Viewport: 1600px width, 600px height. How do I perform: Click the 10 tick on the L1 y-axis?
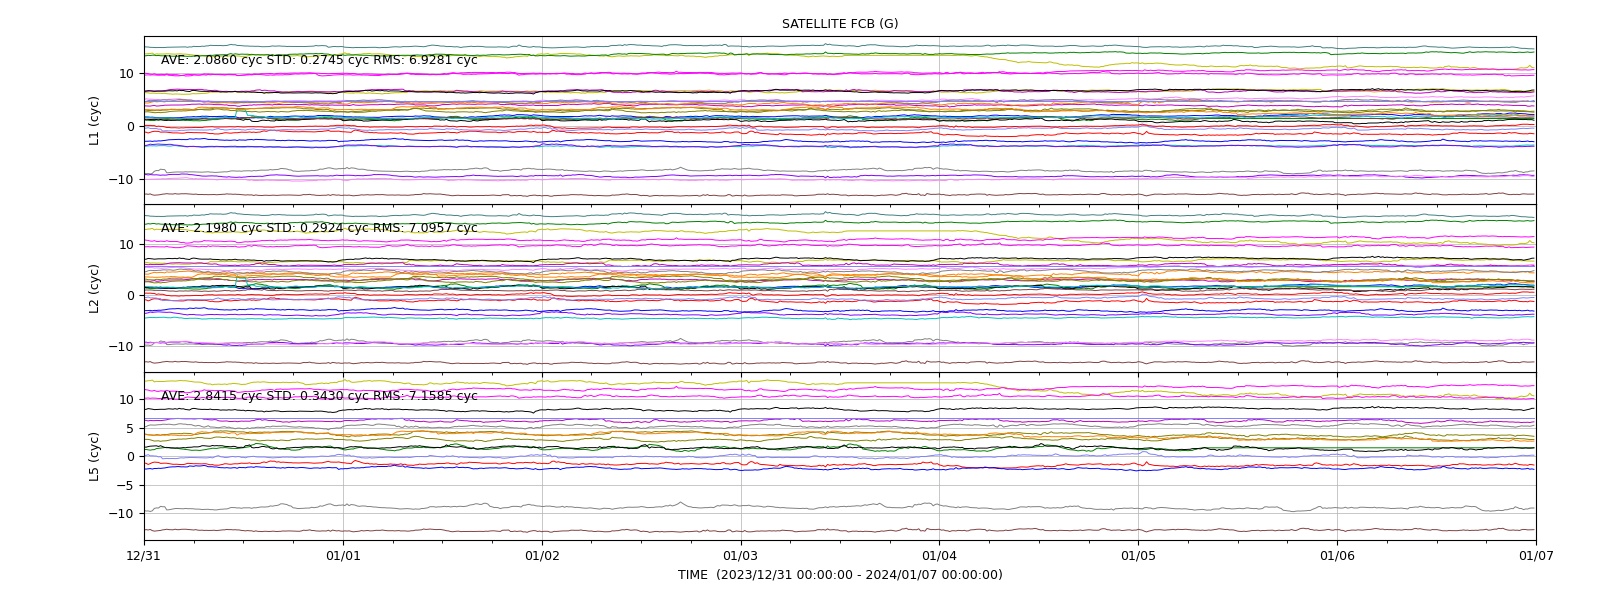[x=127, y=73]
